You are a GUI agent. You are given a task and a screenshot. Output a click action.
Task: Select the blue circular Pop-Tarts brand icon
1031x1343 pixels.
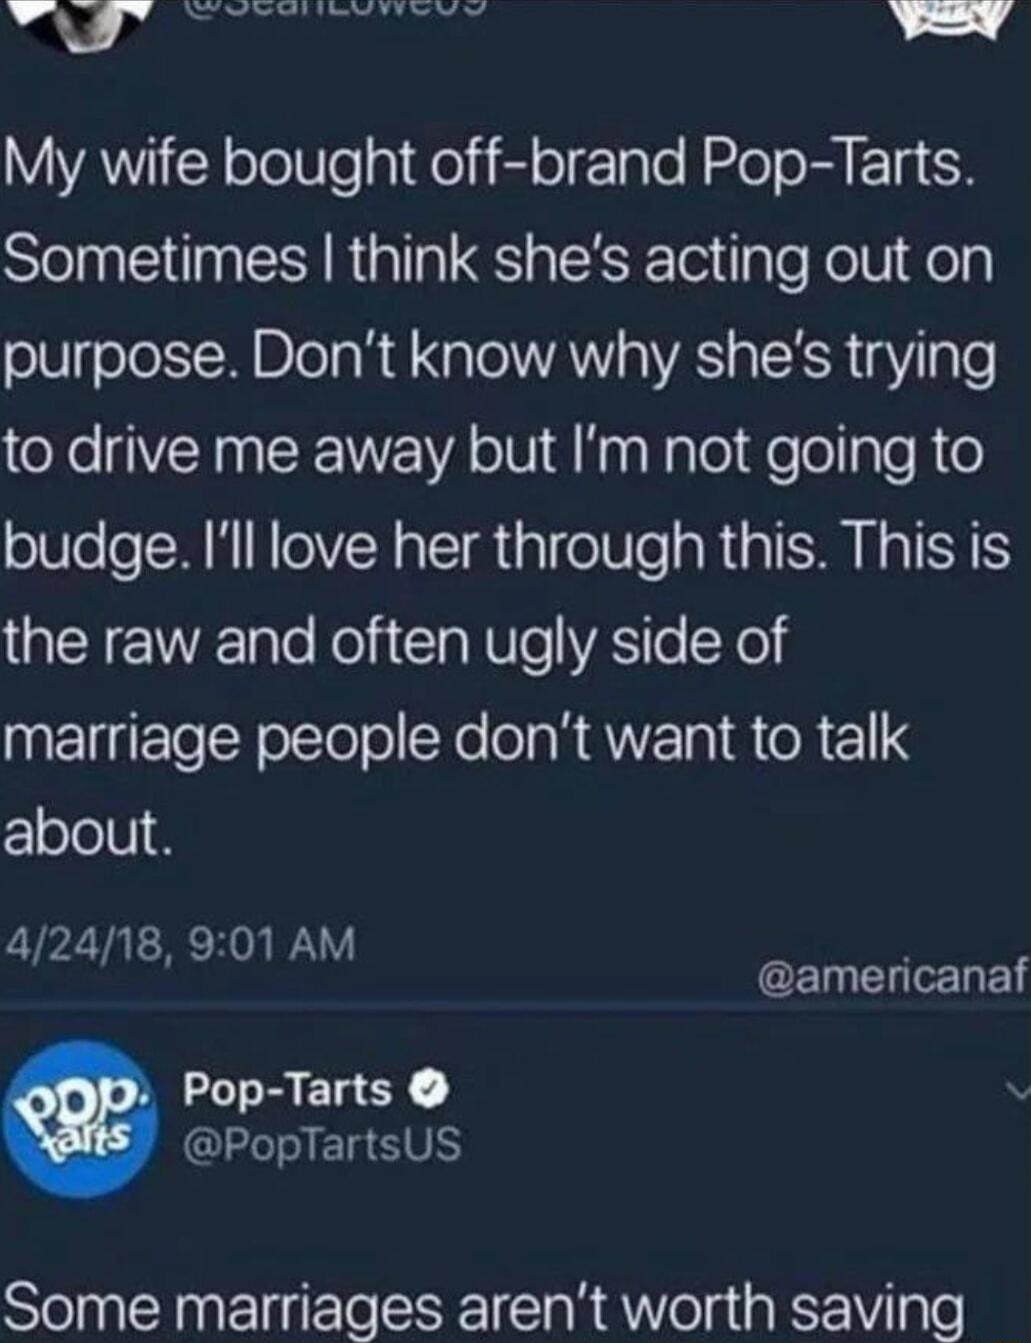click(80, 1125)
